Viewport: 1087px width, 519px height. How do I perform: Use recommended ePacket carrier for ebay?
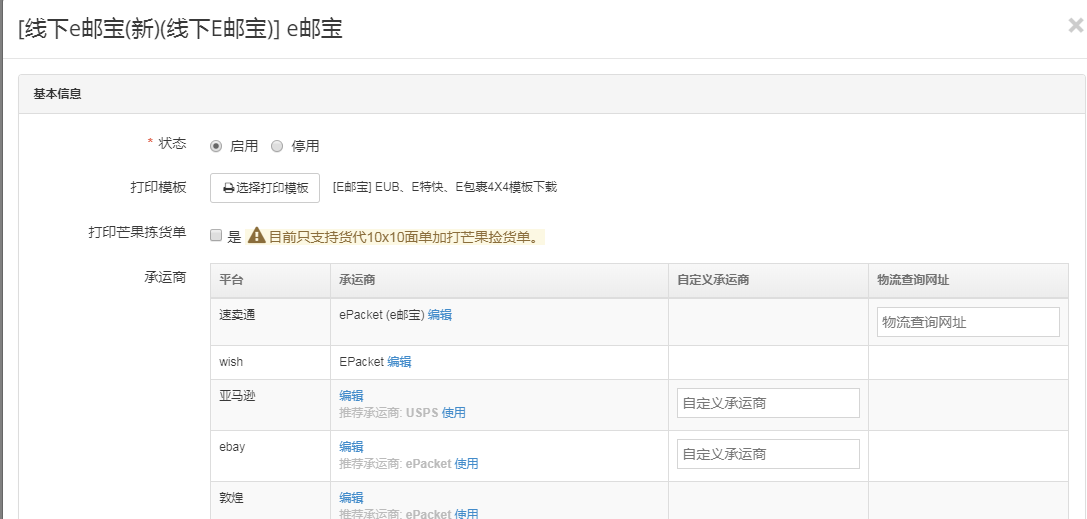(466, 464)
